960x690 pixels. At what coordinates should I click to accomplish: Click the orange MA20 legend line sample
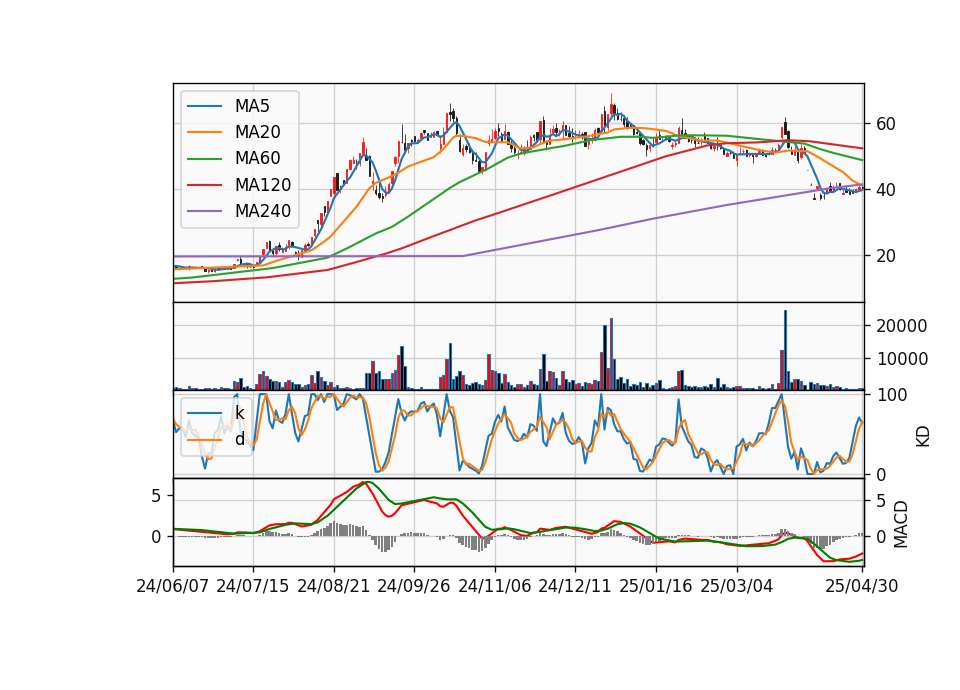click(x=204, y=132)
